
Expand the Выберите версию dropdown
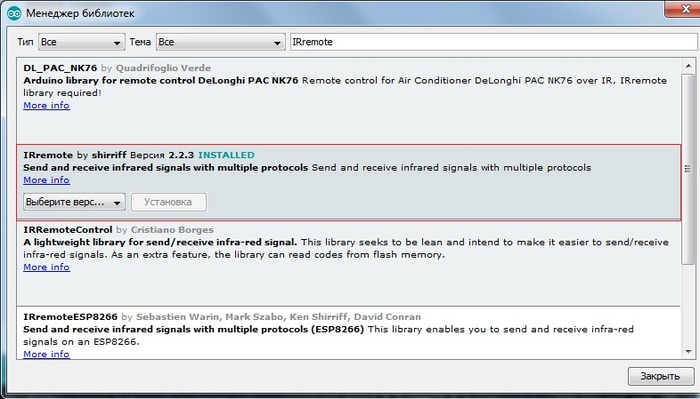pyautogui.click(x=74, y=202)
